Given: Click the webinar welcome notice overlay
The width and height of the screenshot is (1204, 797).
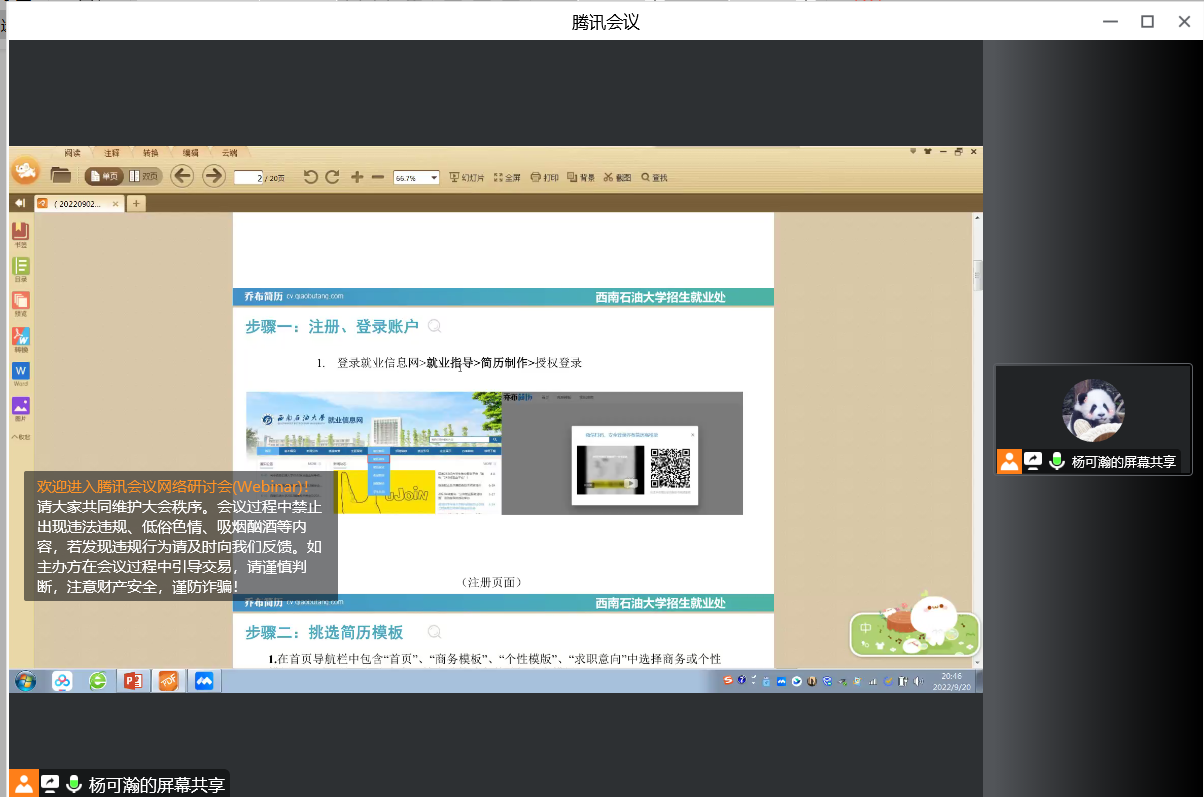Looking at the screenshot, I should coord(180,536).
